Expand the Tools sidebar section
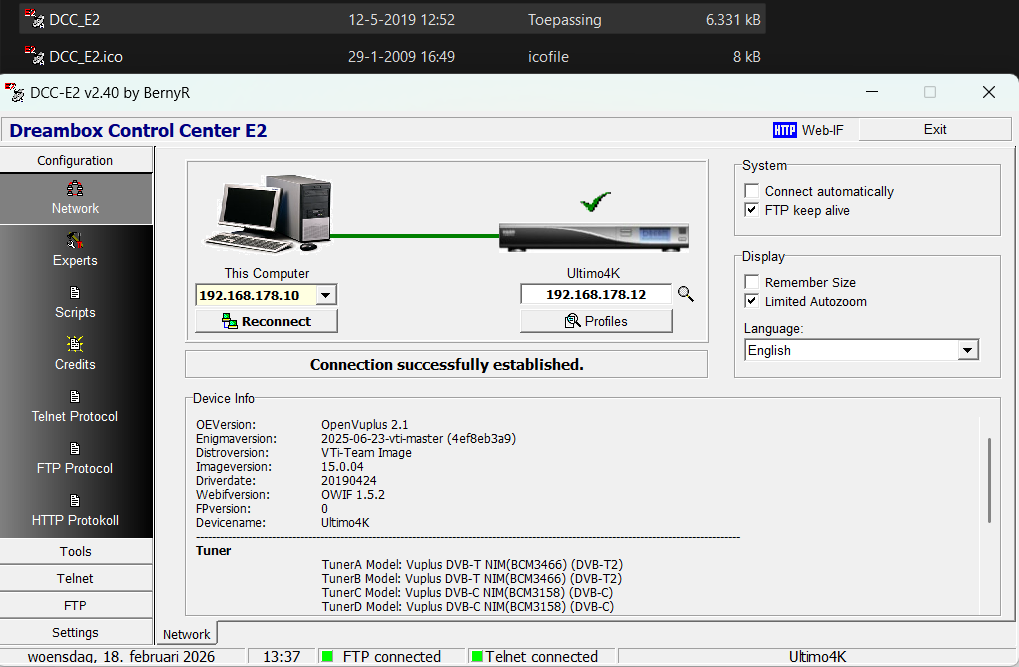The height and width of the screenshot is (667, 1019). tap(75, 551)
